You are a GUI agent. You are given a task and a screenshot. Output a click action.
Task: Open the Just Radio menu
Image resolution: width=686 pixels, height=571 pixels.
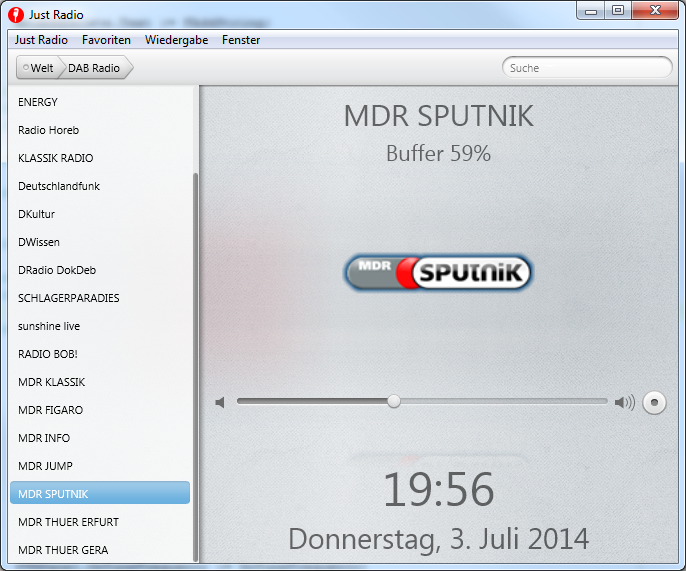[x=41, y=40]
